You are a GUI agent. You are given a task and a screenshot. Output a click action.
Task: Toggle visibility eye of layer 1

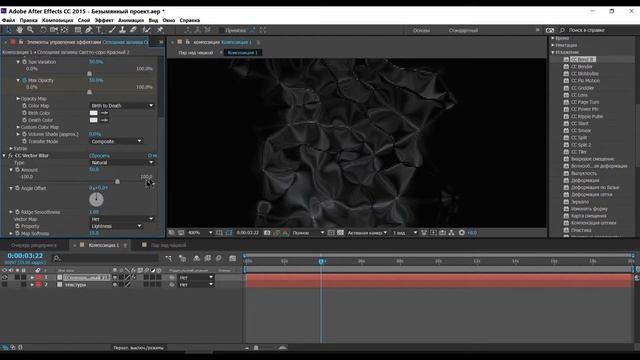pyautogui.click(x=4, y=278)
